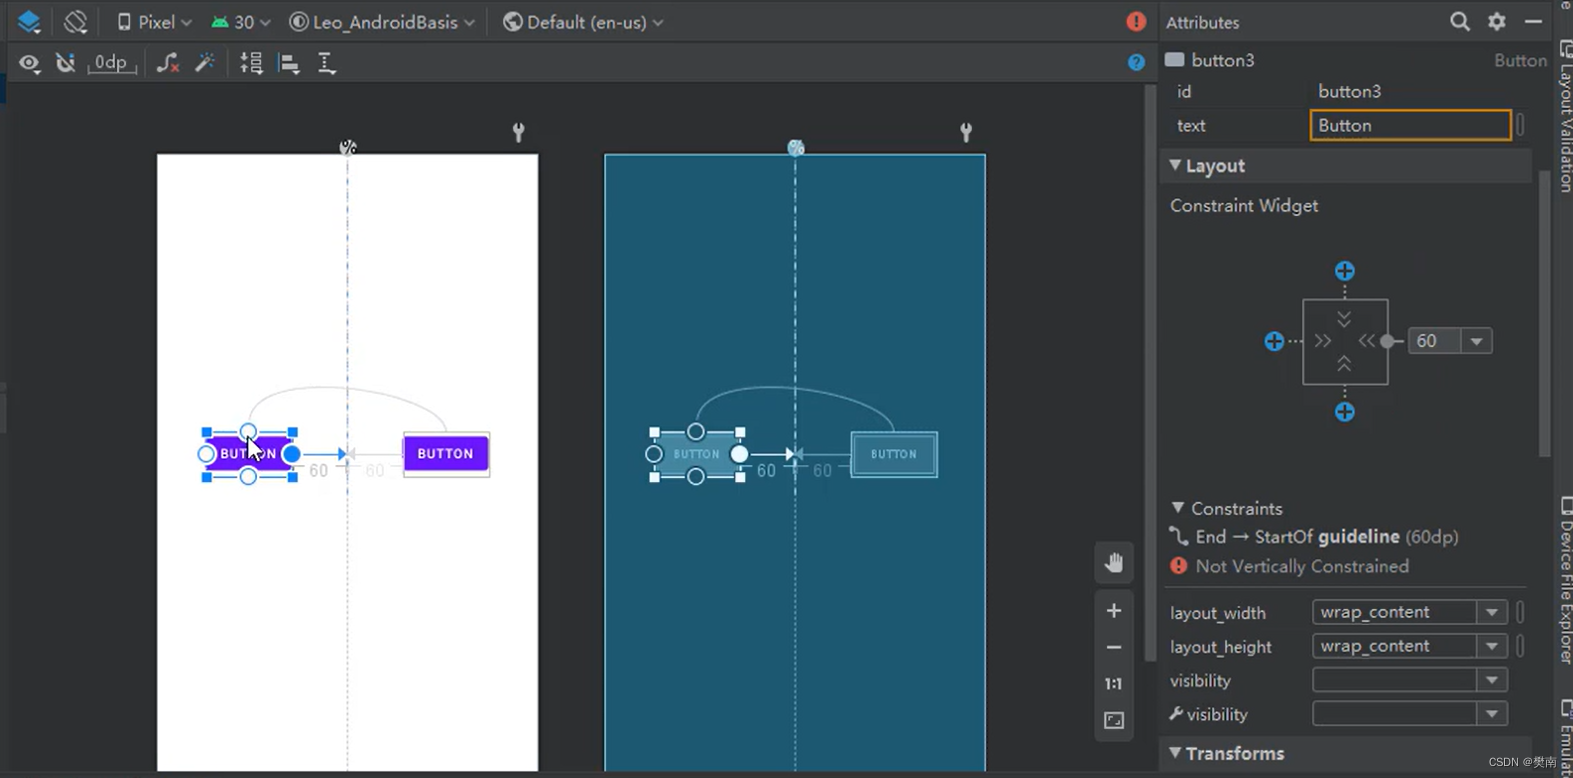The width and height of the screenshot is (1573, 778).
Task: Select the pan hand tool
Action: coord(1114,562)
